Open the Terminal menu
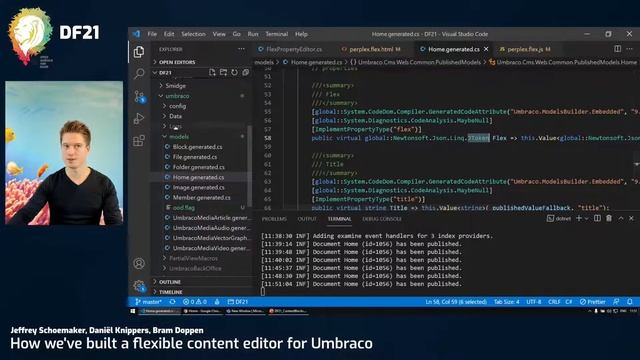The image size is (640, 360). [x=277, y=34]
